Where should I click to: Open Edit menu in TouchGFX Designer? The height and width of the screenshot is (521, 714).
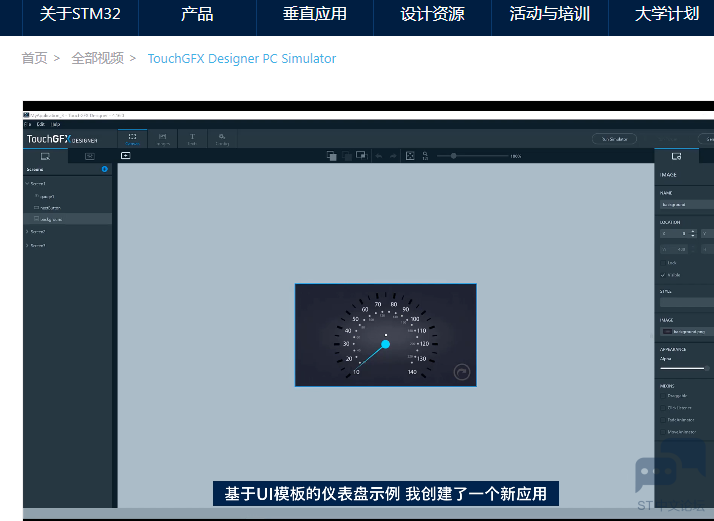[x=41, y=124]
